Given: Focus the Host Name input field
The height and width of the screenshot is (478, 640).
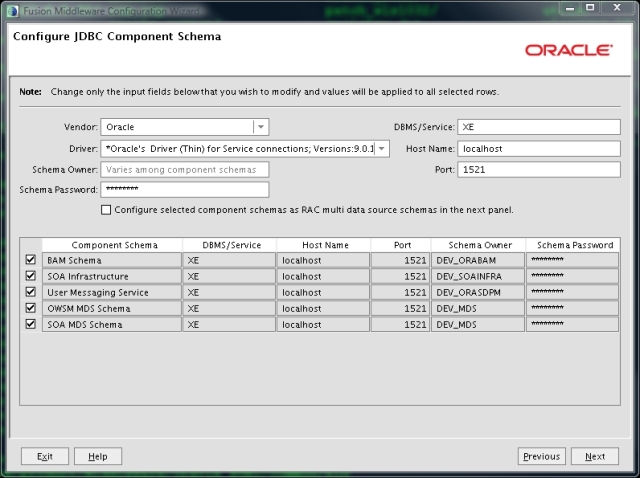Looking at the screenshot, I should 539,149.
